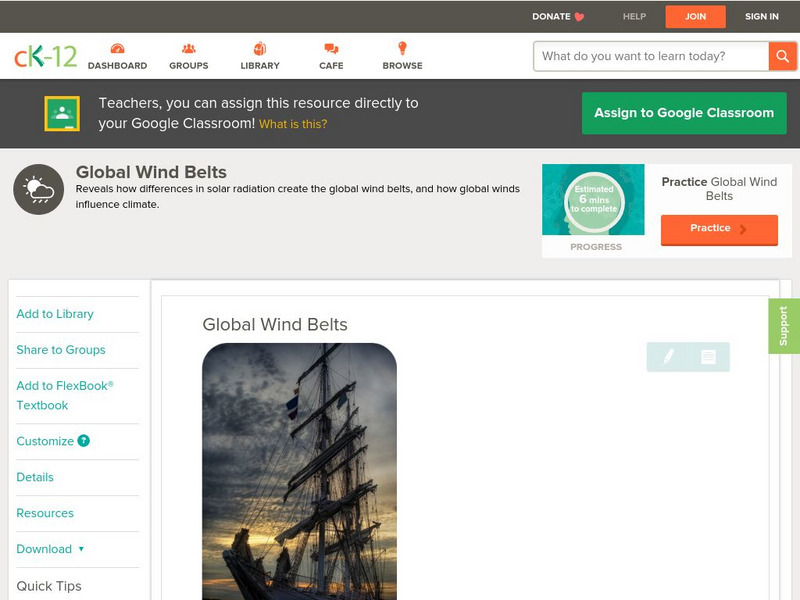The height and width of the screenshot is (600, 800).
Task: Click the notes list icon
Action: (x=708, y=357)
